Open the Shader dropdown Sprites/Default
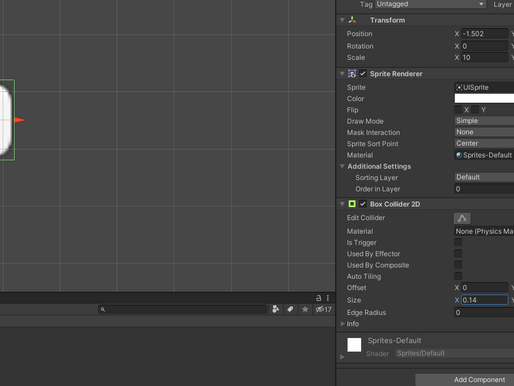 455,353
